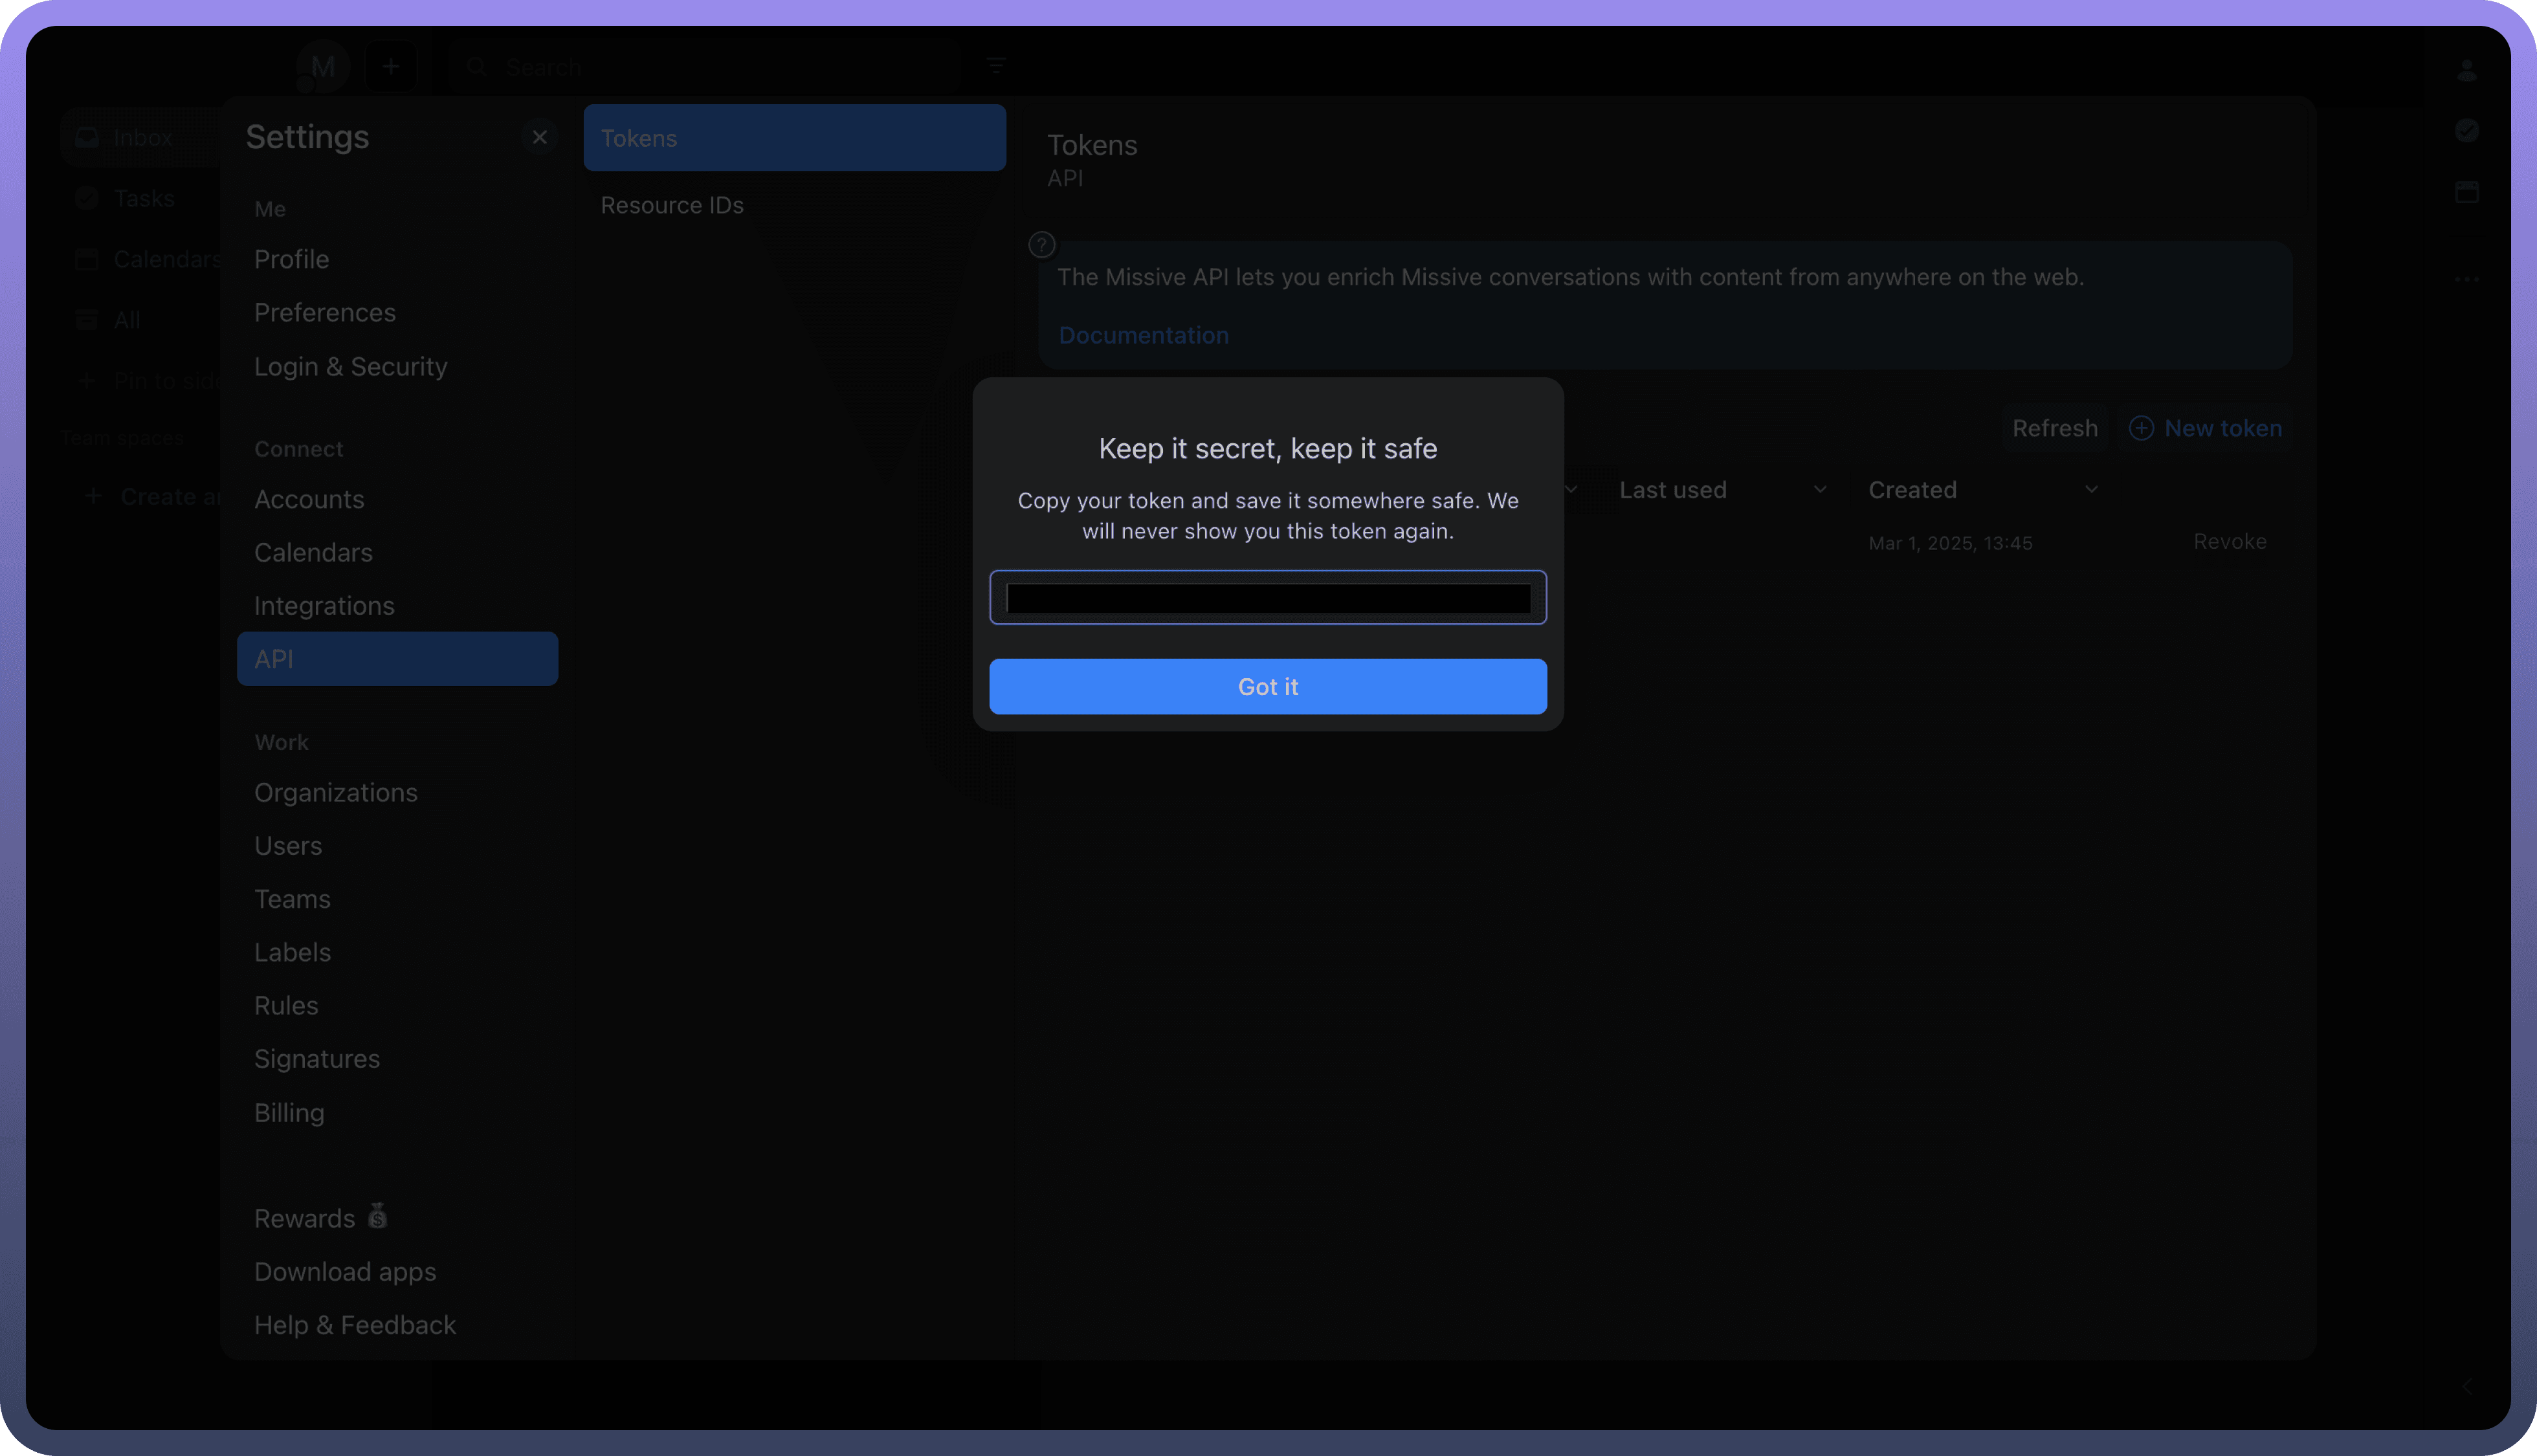Viewport: 2537px width, 1456px height.
Task: Open the Documentation link
Action: coord(1143,335)
